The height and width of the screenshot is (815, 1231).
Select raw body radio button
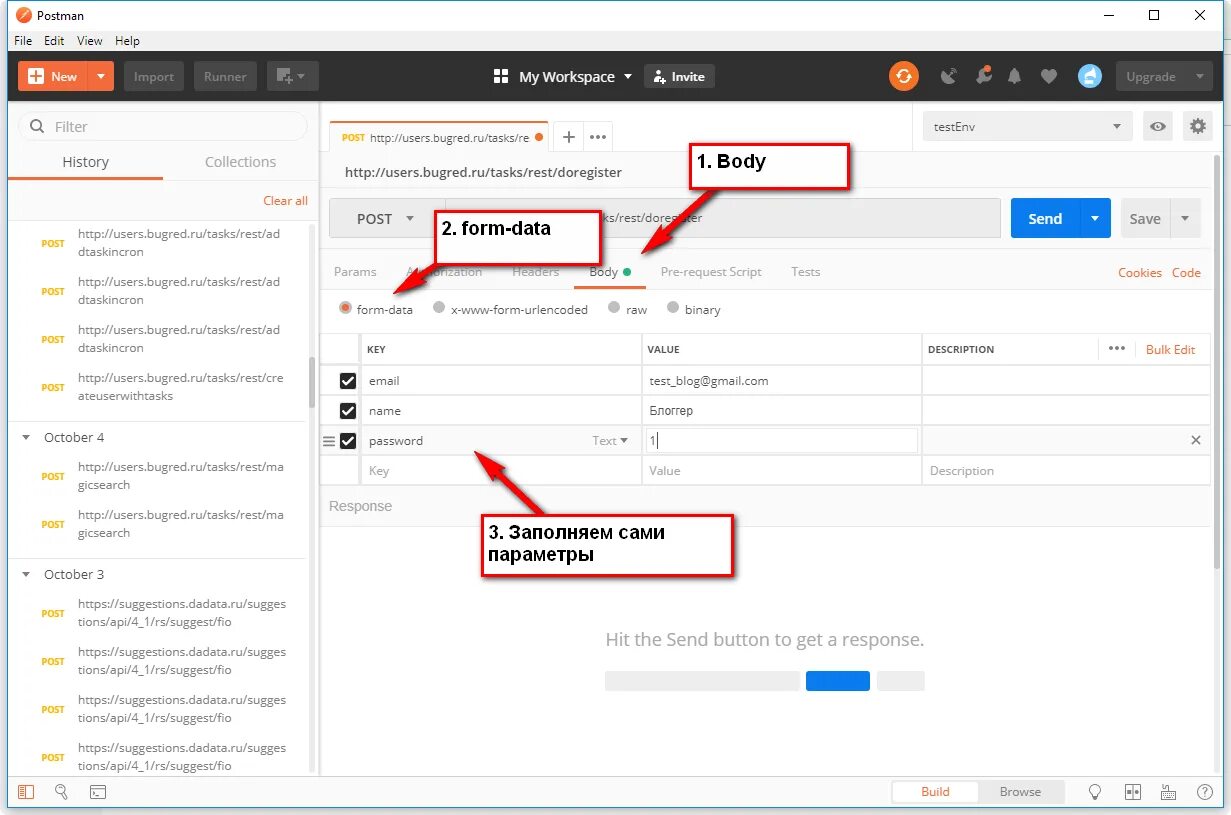click(x=614, y=309)
